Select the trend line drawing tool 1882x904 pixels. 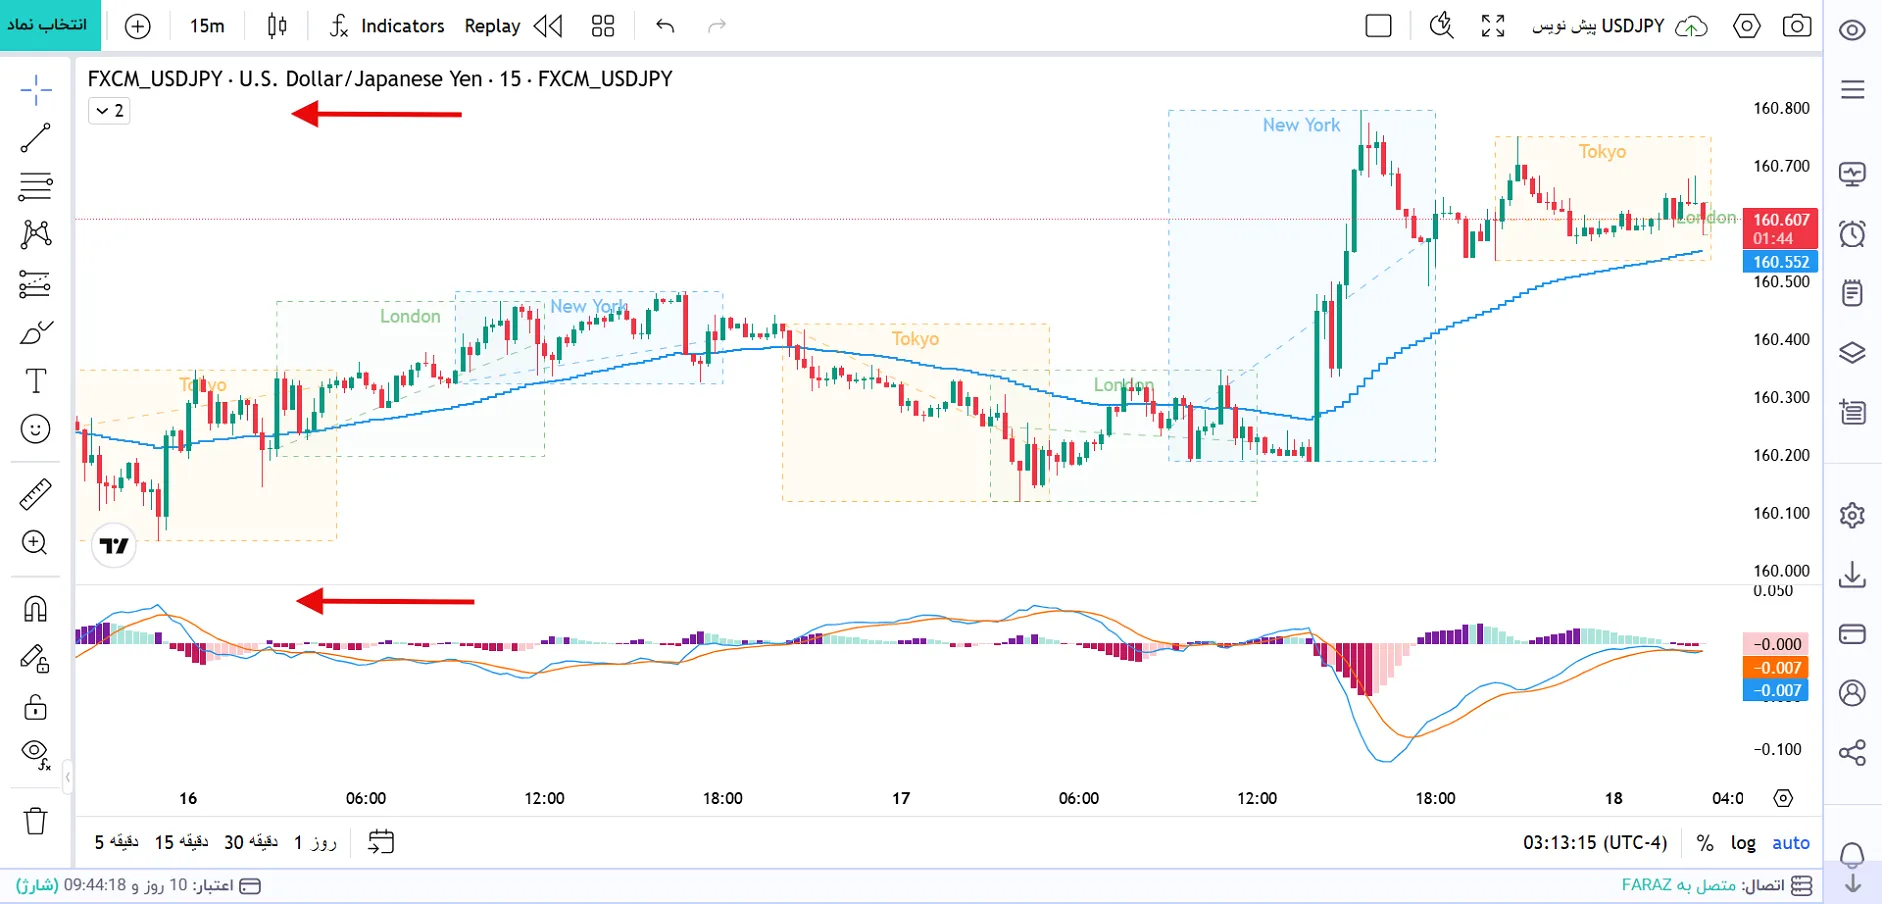pos(36,138)
